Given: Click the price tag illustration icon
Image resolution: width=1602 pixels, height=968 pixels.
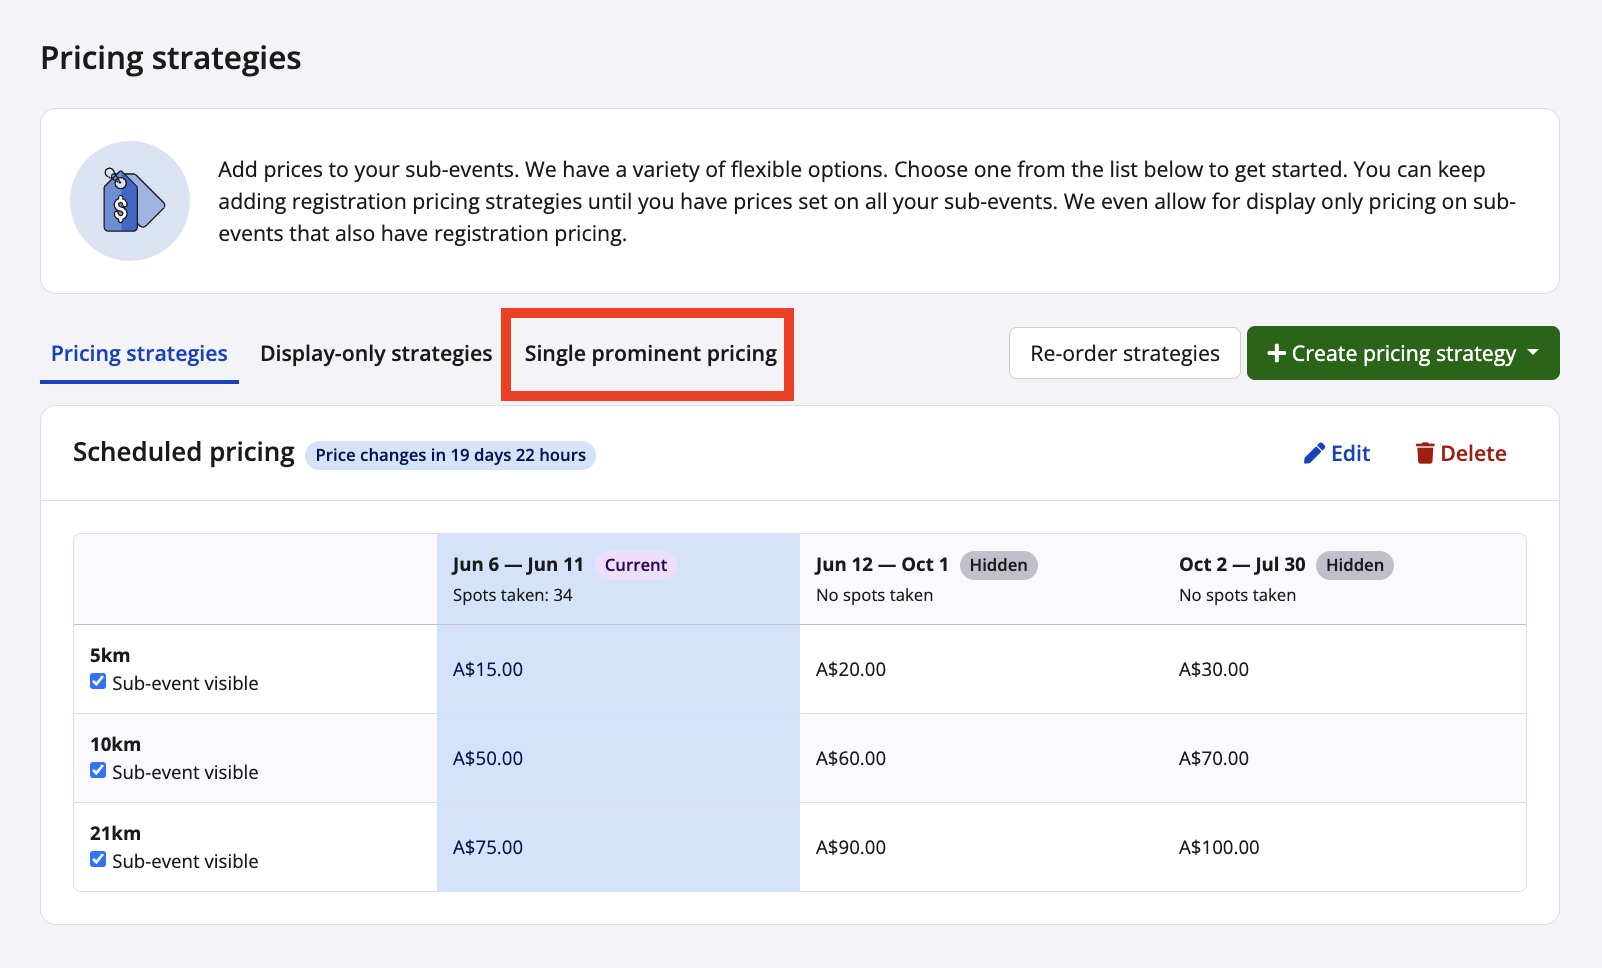Looking at the screenshot, I should (x=130, y=201).
